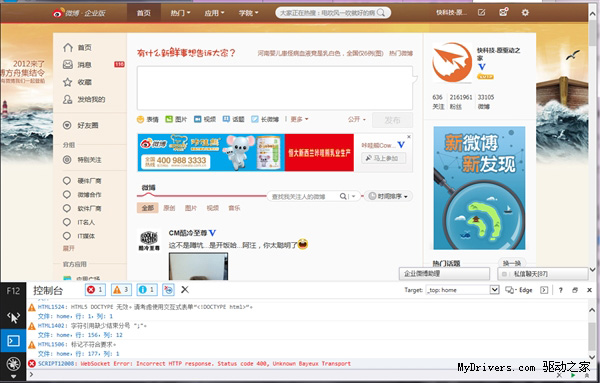
Task: Expand the 热门 menu in top bar
Action: (x=180, y=13)
